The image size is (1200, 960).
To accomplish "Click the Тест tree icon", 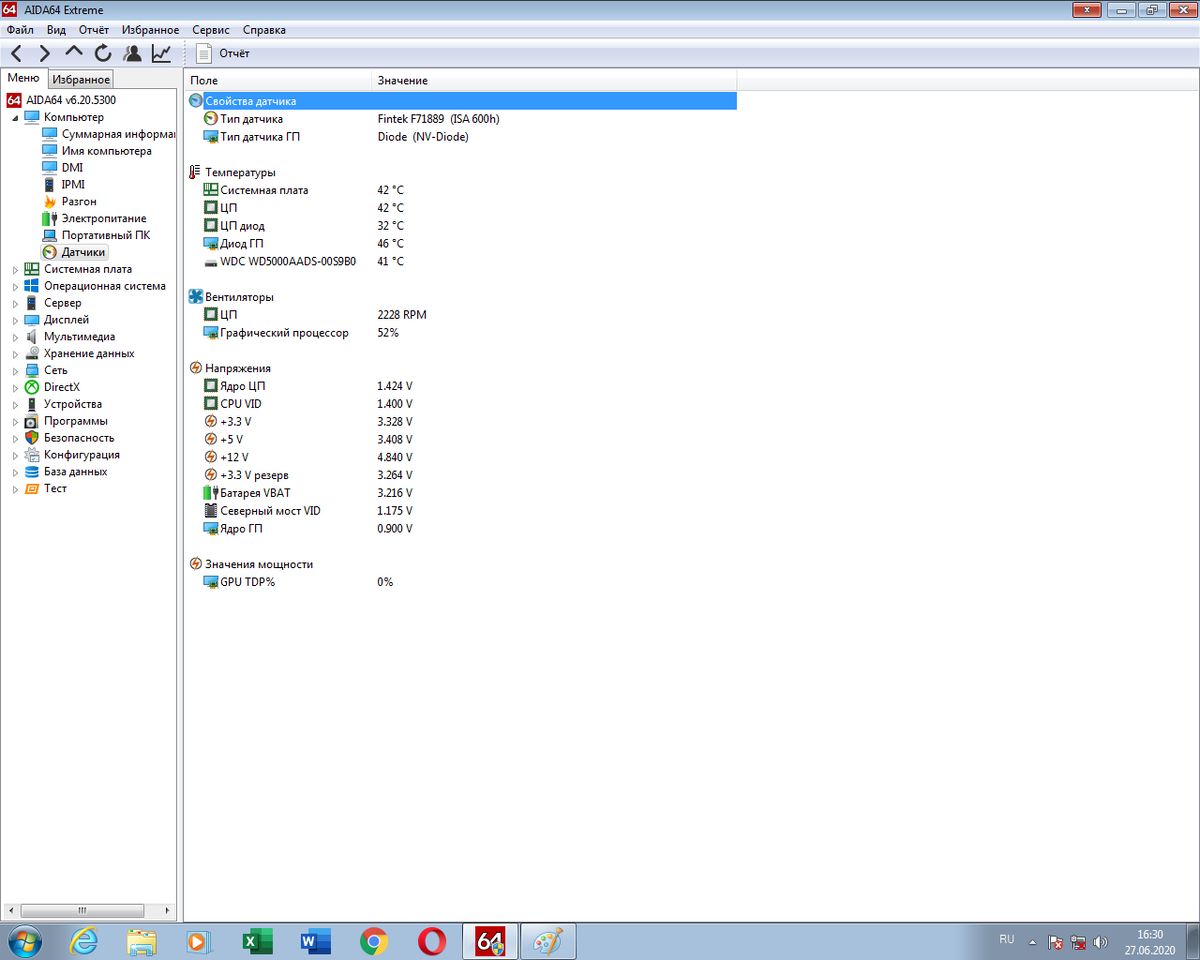I will point(32,489).
